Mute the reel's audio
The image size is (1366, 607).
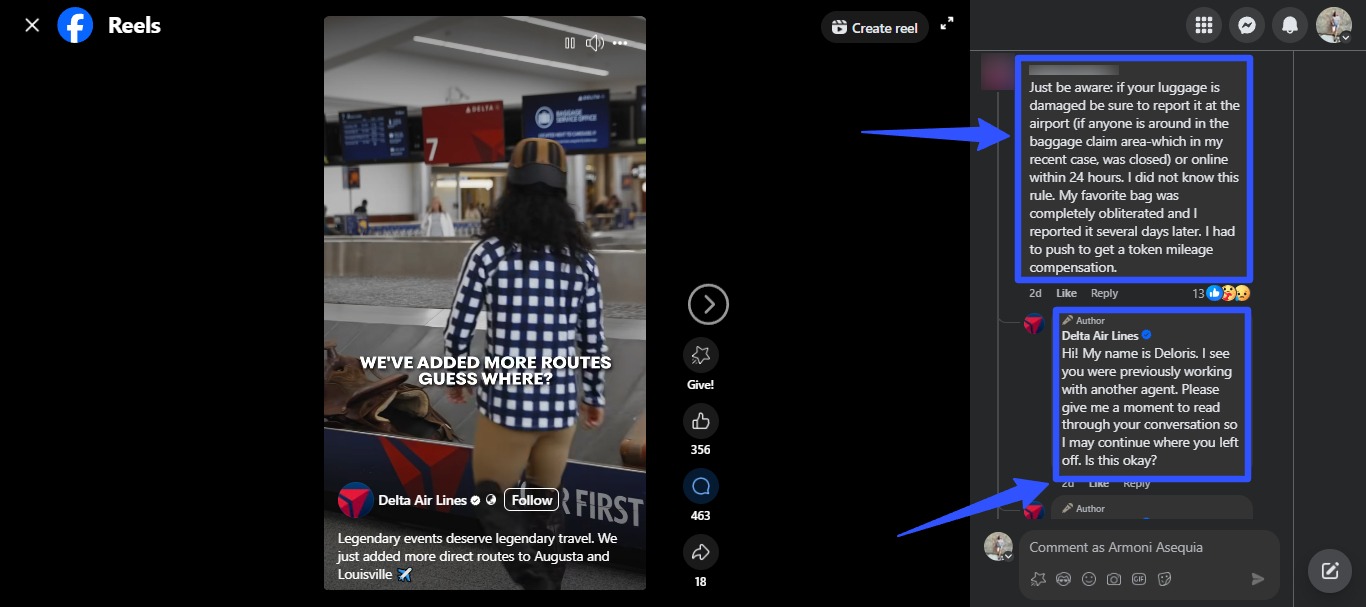594,43
